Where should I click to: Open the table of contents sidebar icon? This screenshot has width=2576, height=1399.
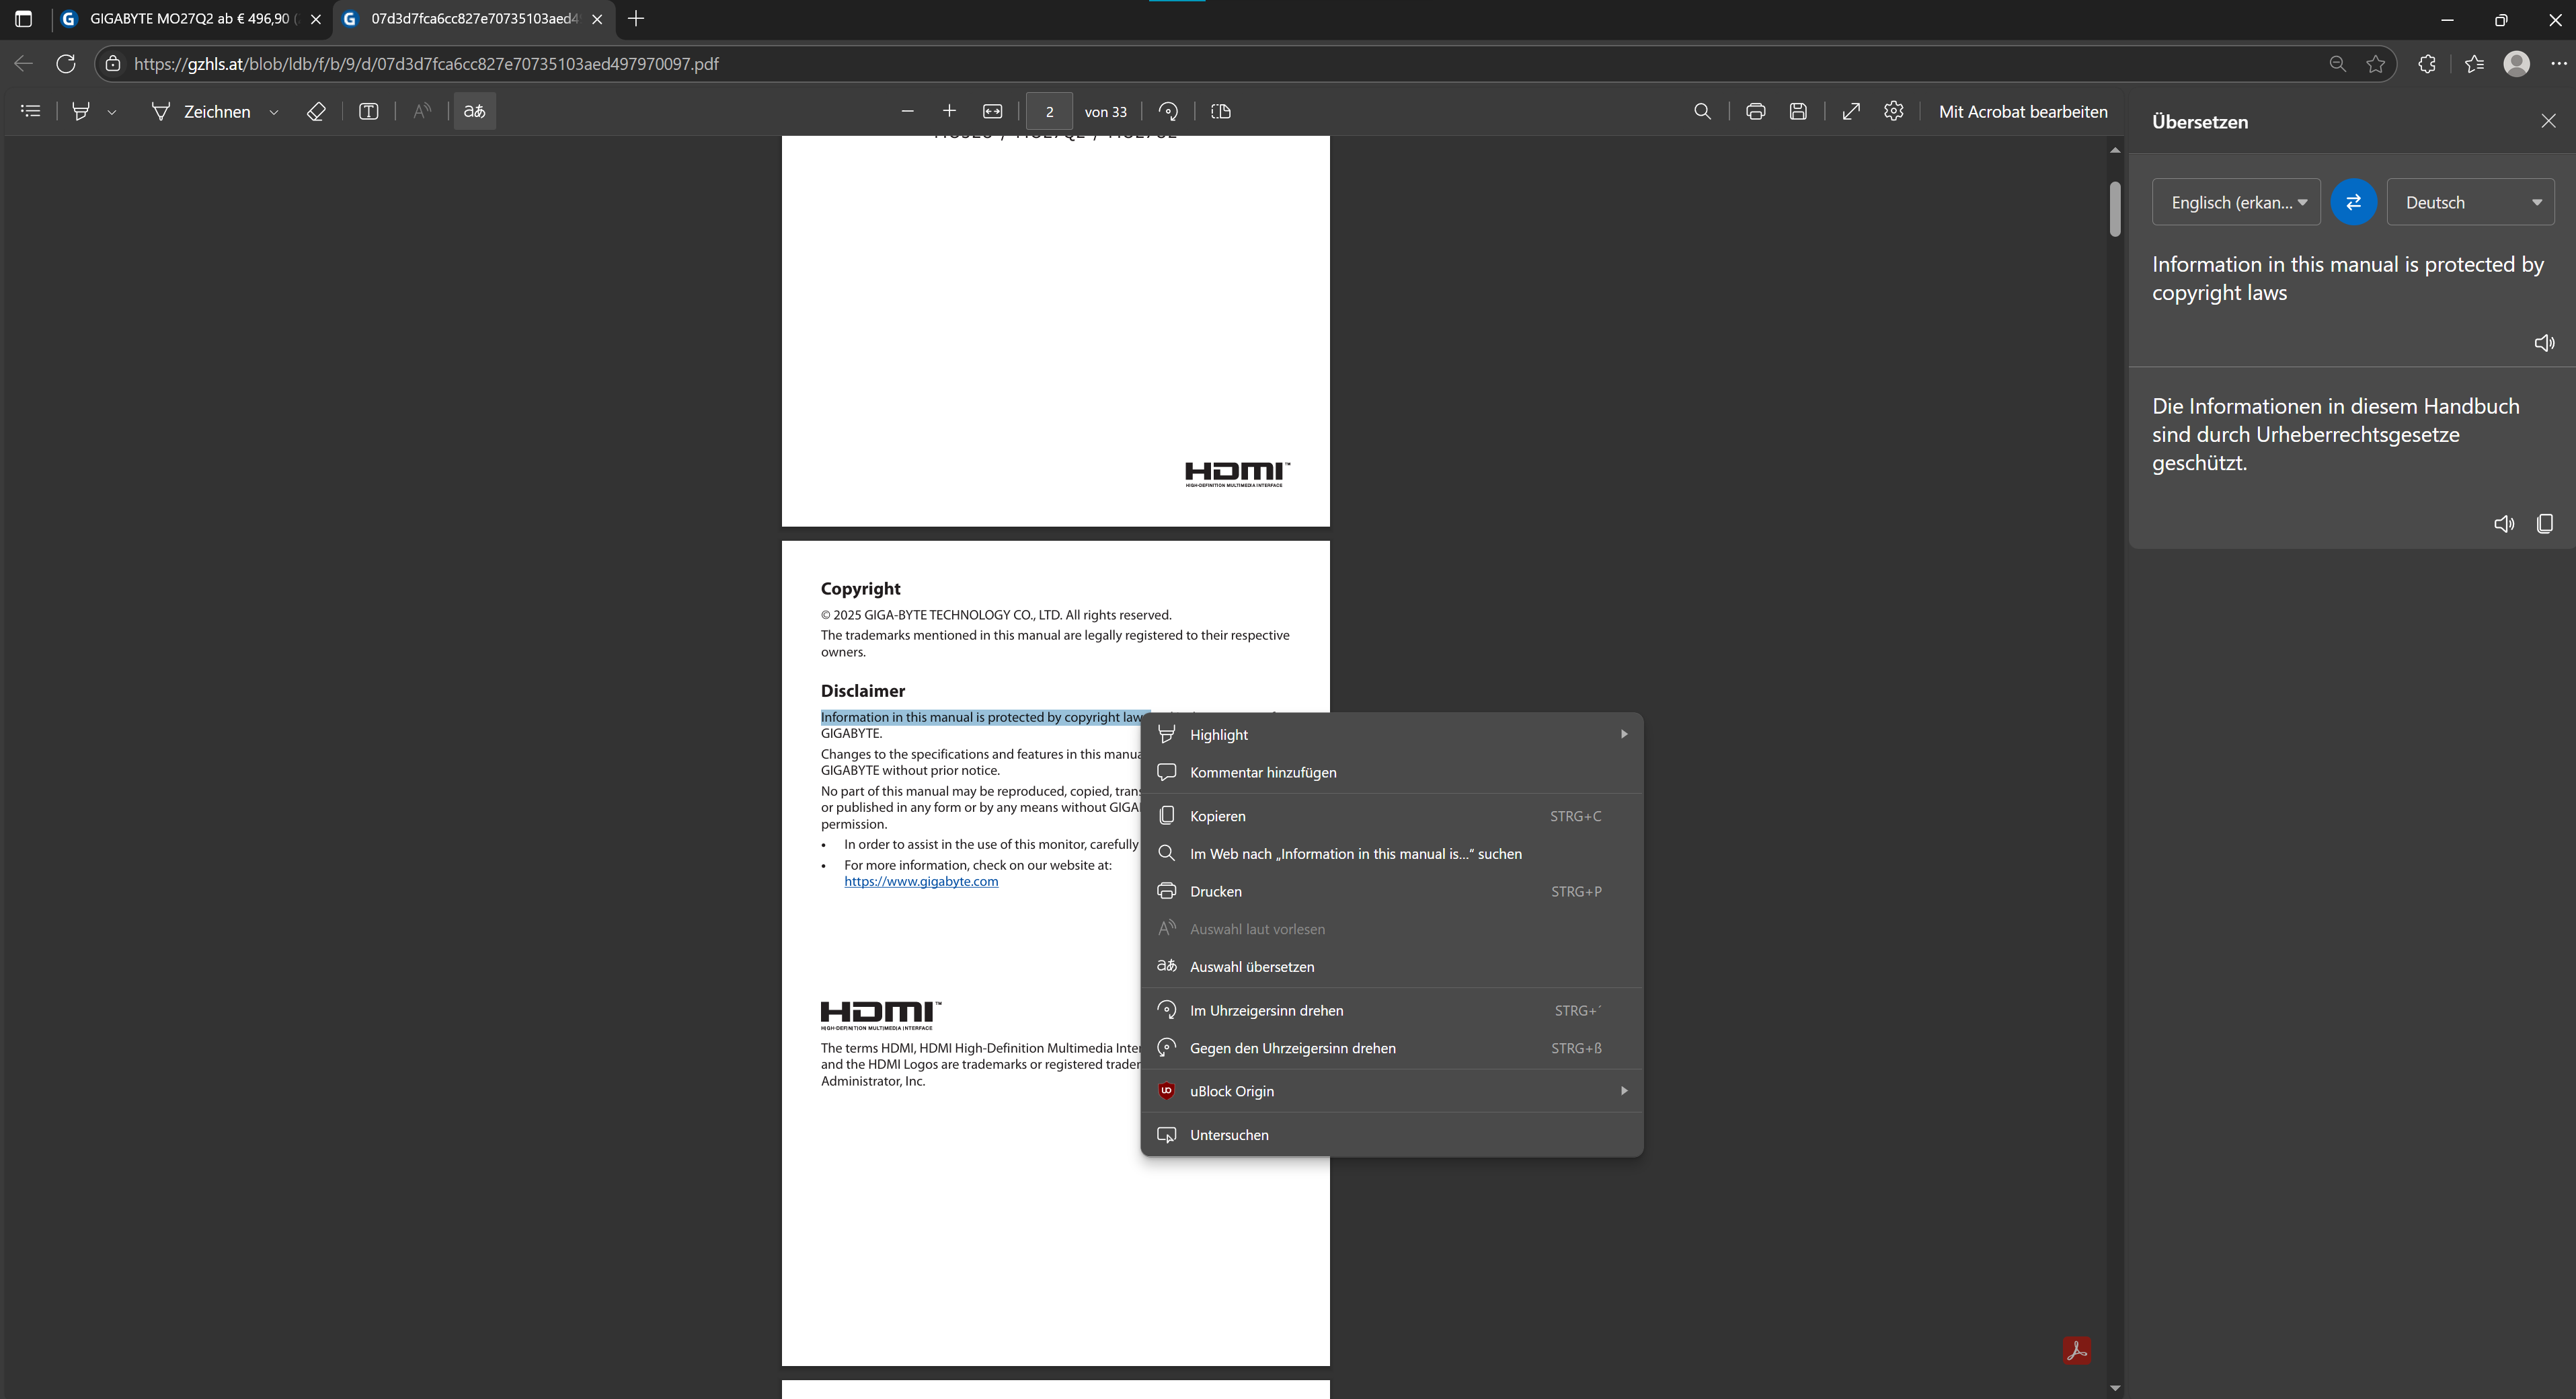point(31,112)
